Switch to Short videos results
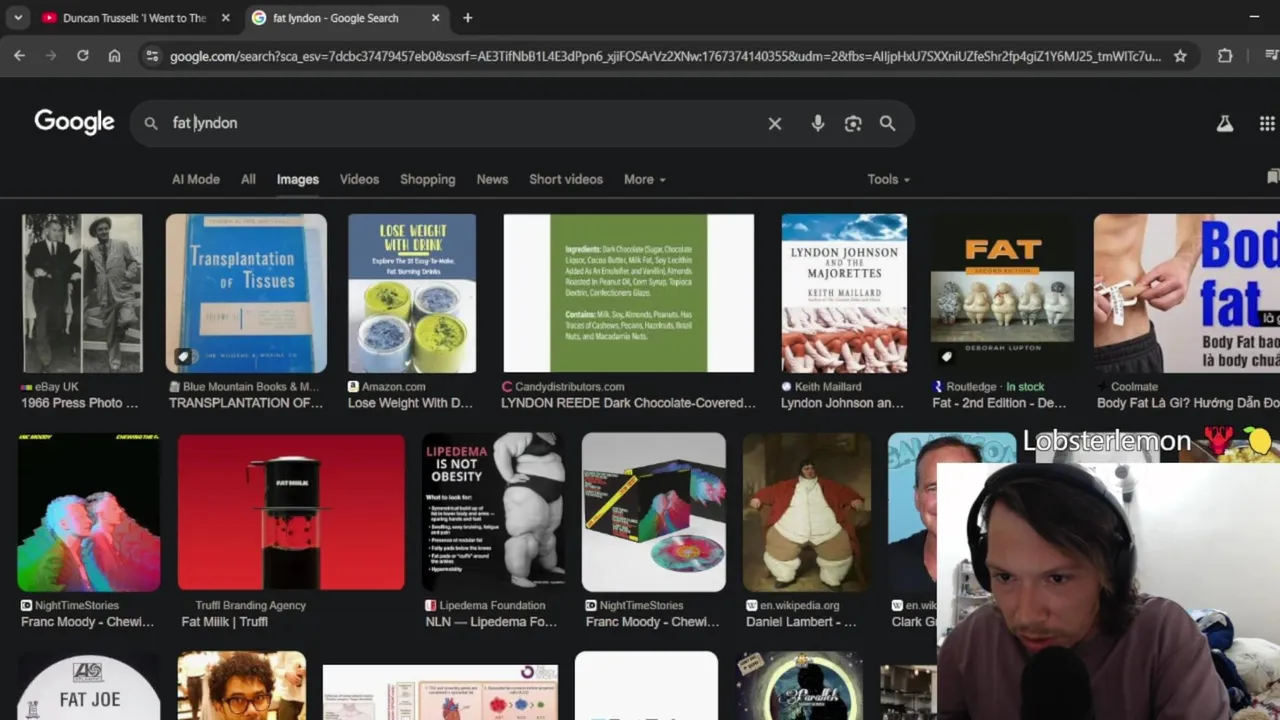The width and height of the screenshot is (1280, 720). tap(566, 179)
